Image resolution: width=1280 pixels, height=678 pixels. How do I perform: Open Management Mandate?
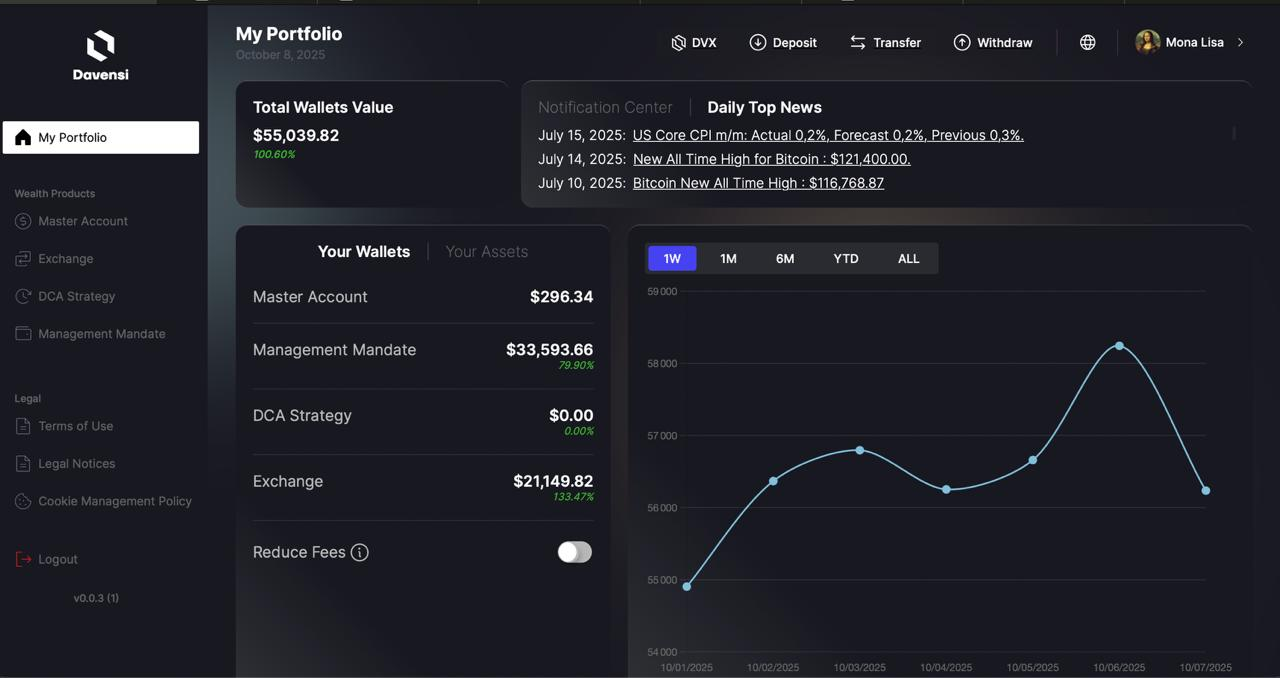[101, 333]
